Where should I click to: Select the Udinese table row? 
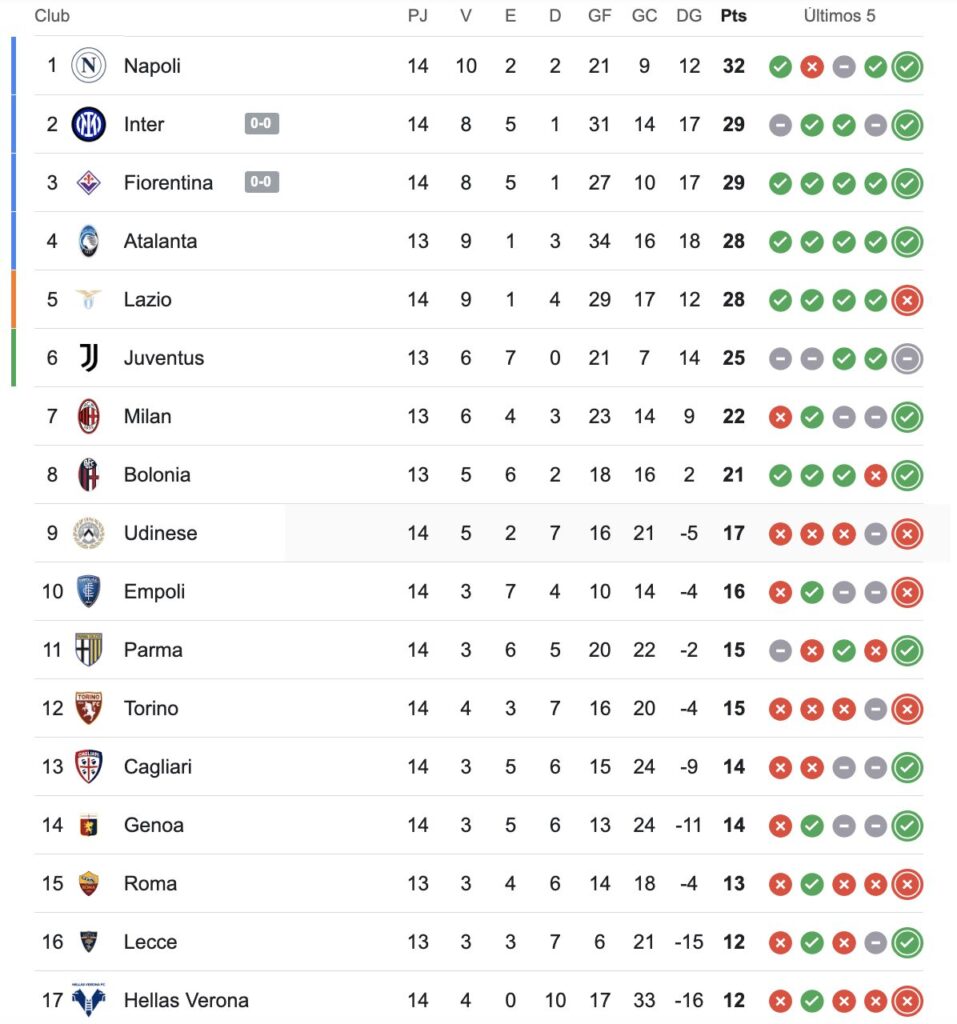click(x=479, y=533)
